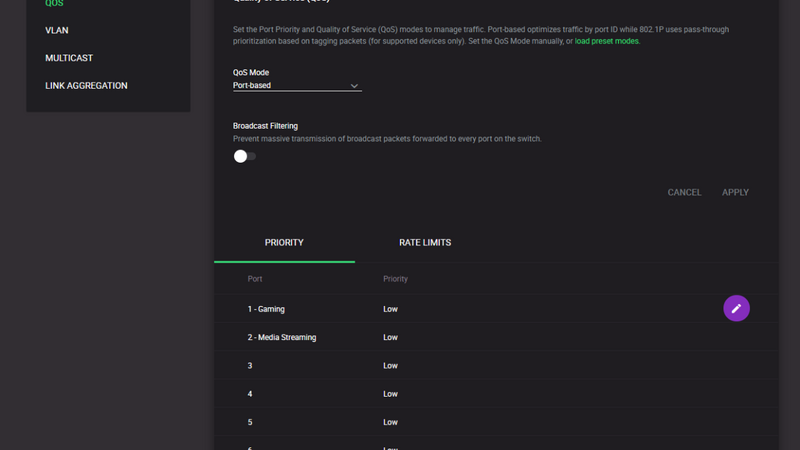
Task: Select the Priority tab
Action: pos(284,243)
